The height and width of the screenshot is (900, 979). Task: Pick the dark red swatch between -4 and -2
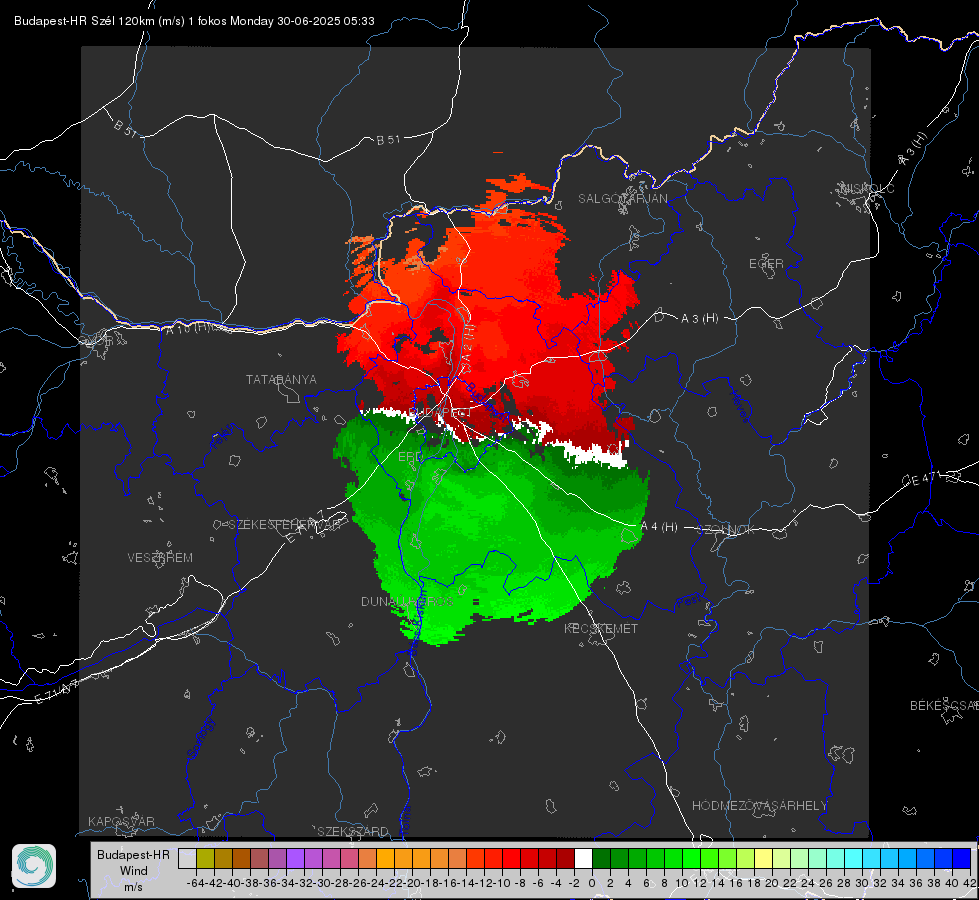565,858
